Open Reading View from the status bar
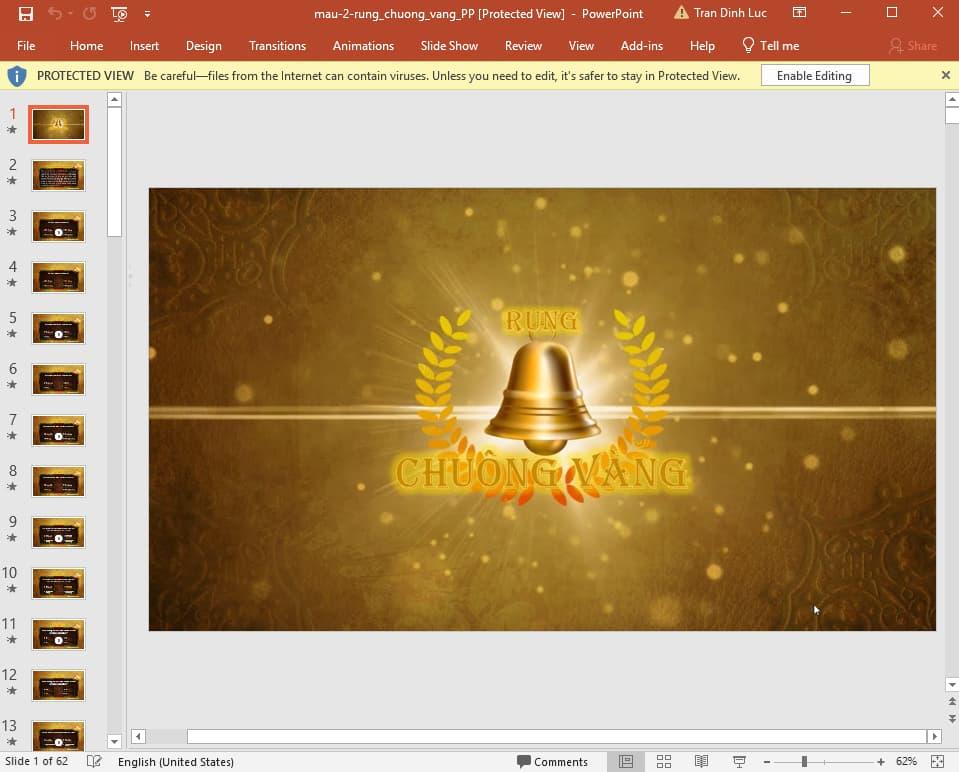Screen dimensions: 959x772 [x=700, y=761]
